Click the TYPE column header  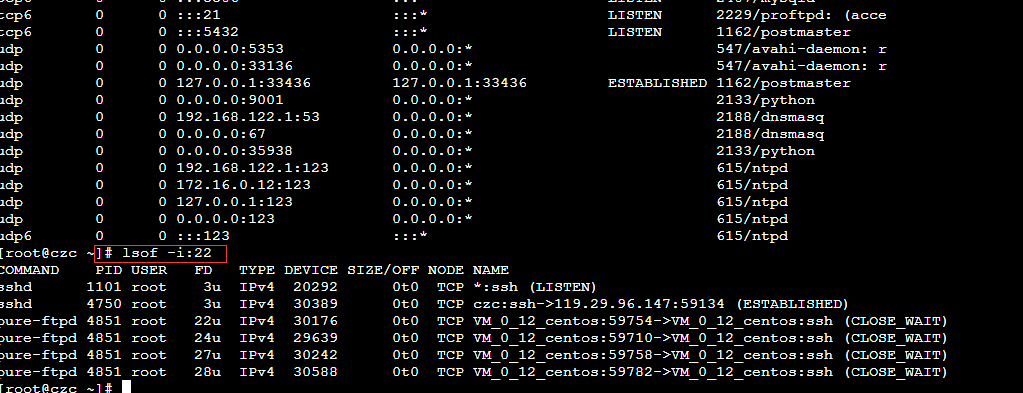[x=256, y=270]
